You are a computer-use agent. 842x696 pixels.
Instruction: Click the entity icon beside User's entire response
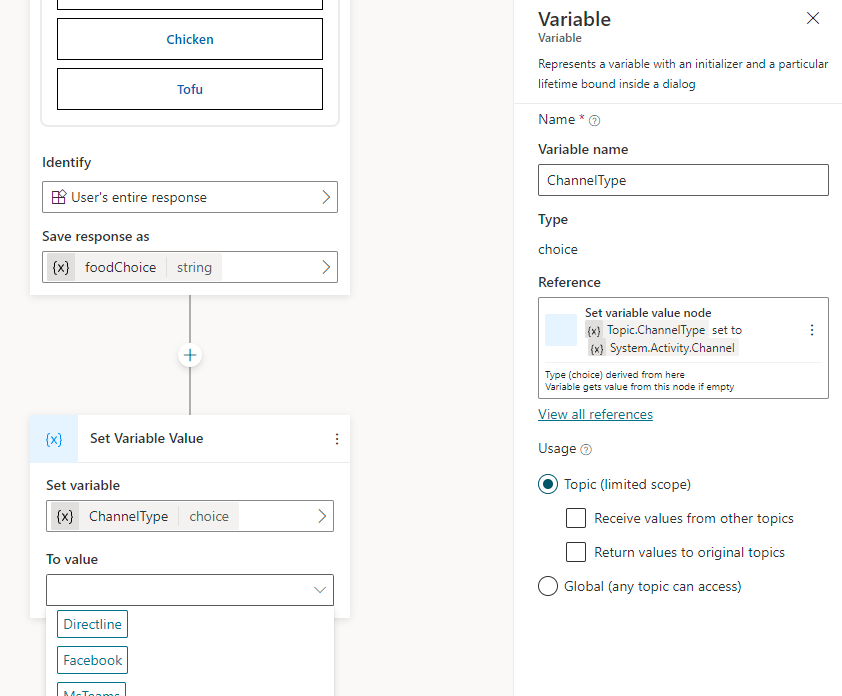pos(58,197)
